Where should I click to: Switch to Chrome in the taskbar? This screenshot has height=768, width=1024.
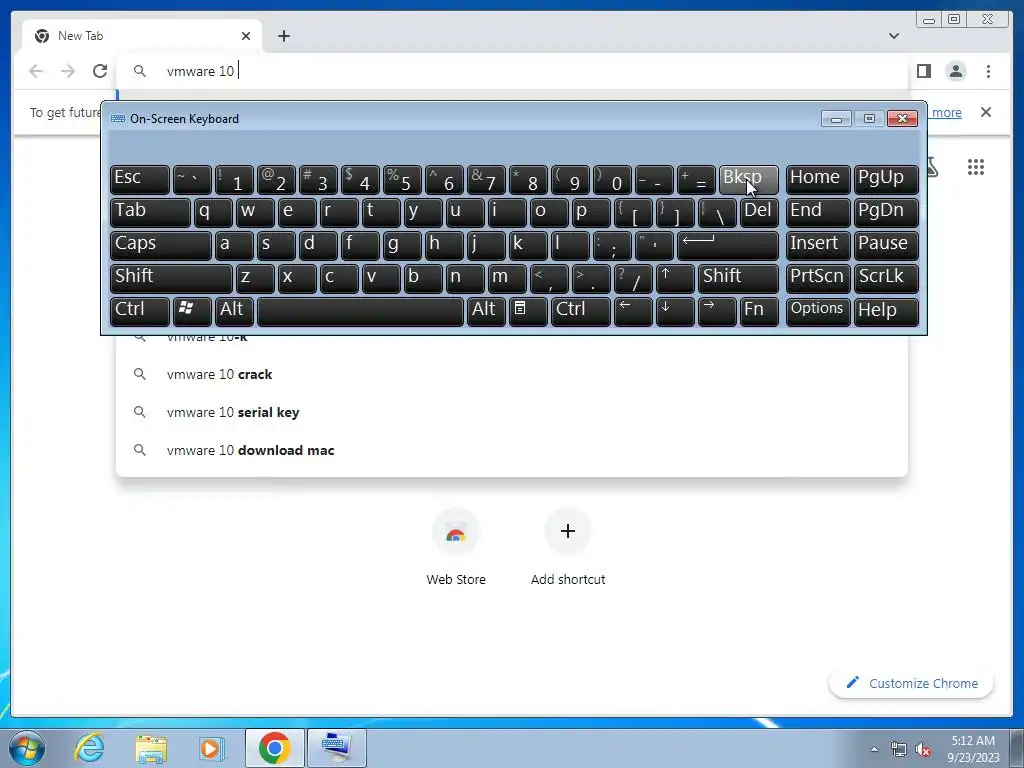274,748
